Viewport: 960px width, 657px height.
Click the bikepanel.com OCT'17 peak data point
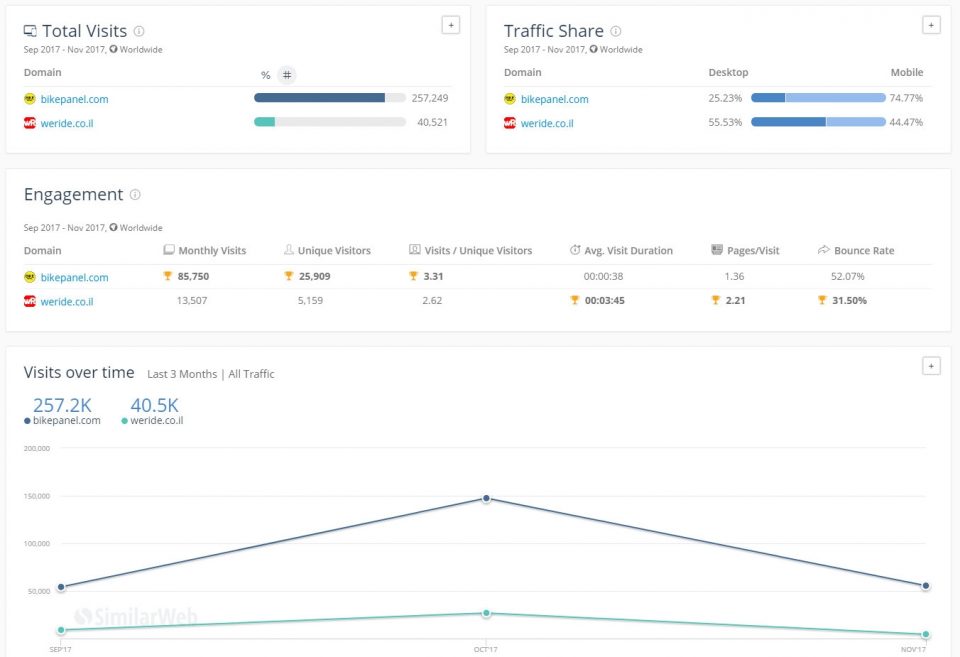486,498
